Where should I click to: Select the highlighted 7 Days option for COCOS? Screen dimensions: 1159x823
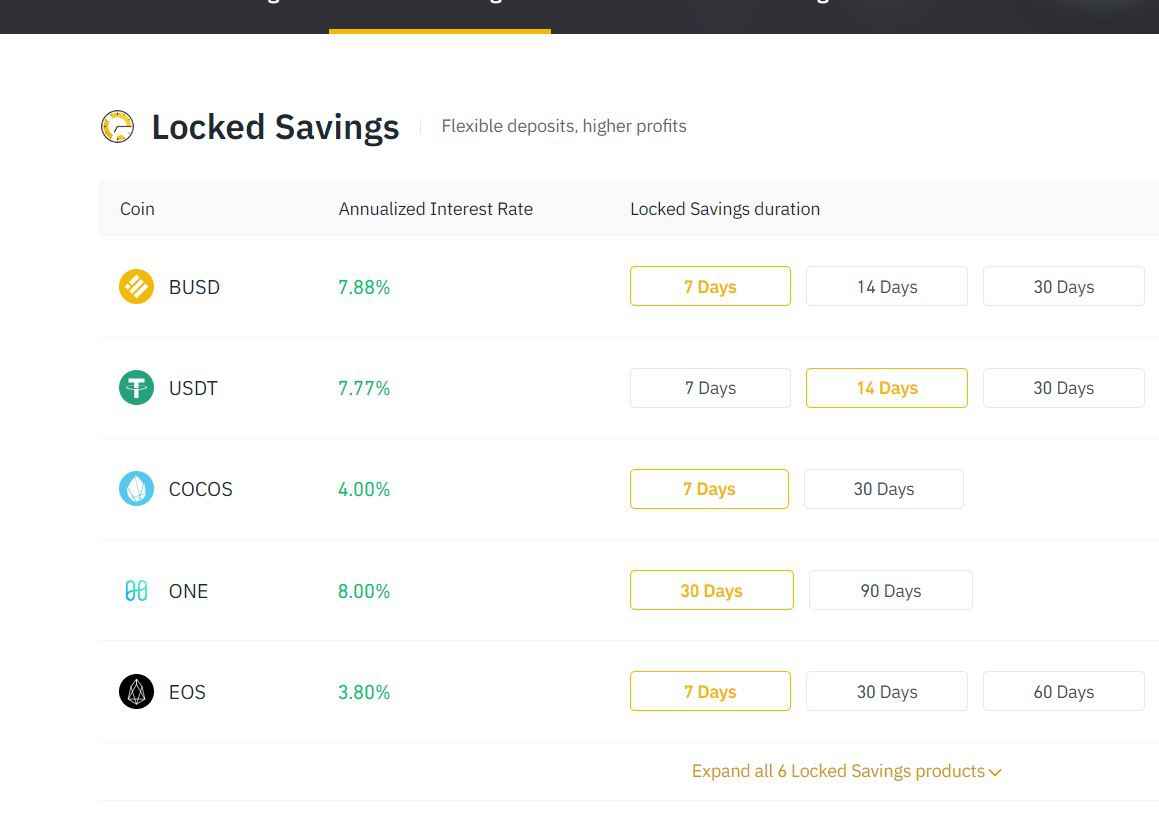[709, 489]
